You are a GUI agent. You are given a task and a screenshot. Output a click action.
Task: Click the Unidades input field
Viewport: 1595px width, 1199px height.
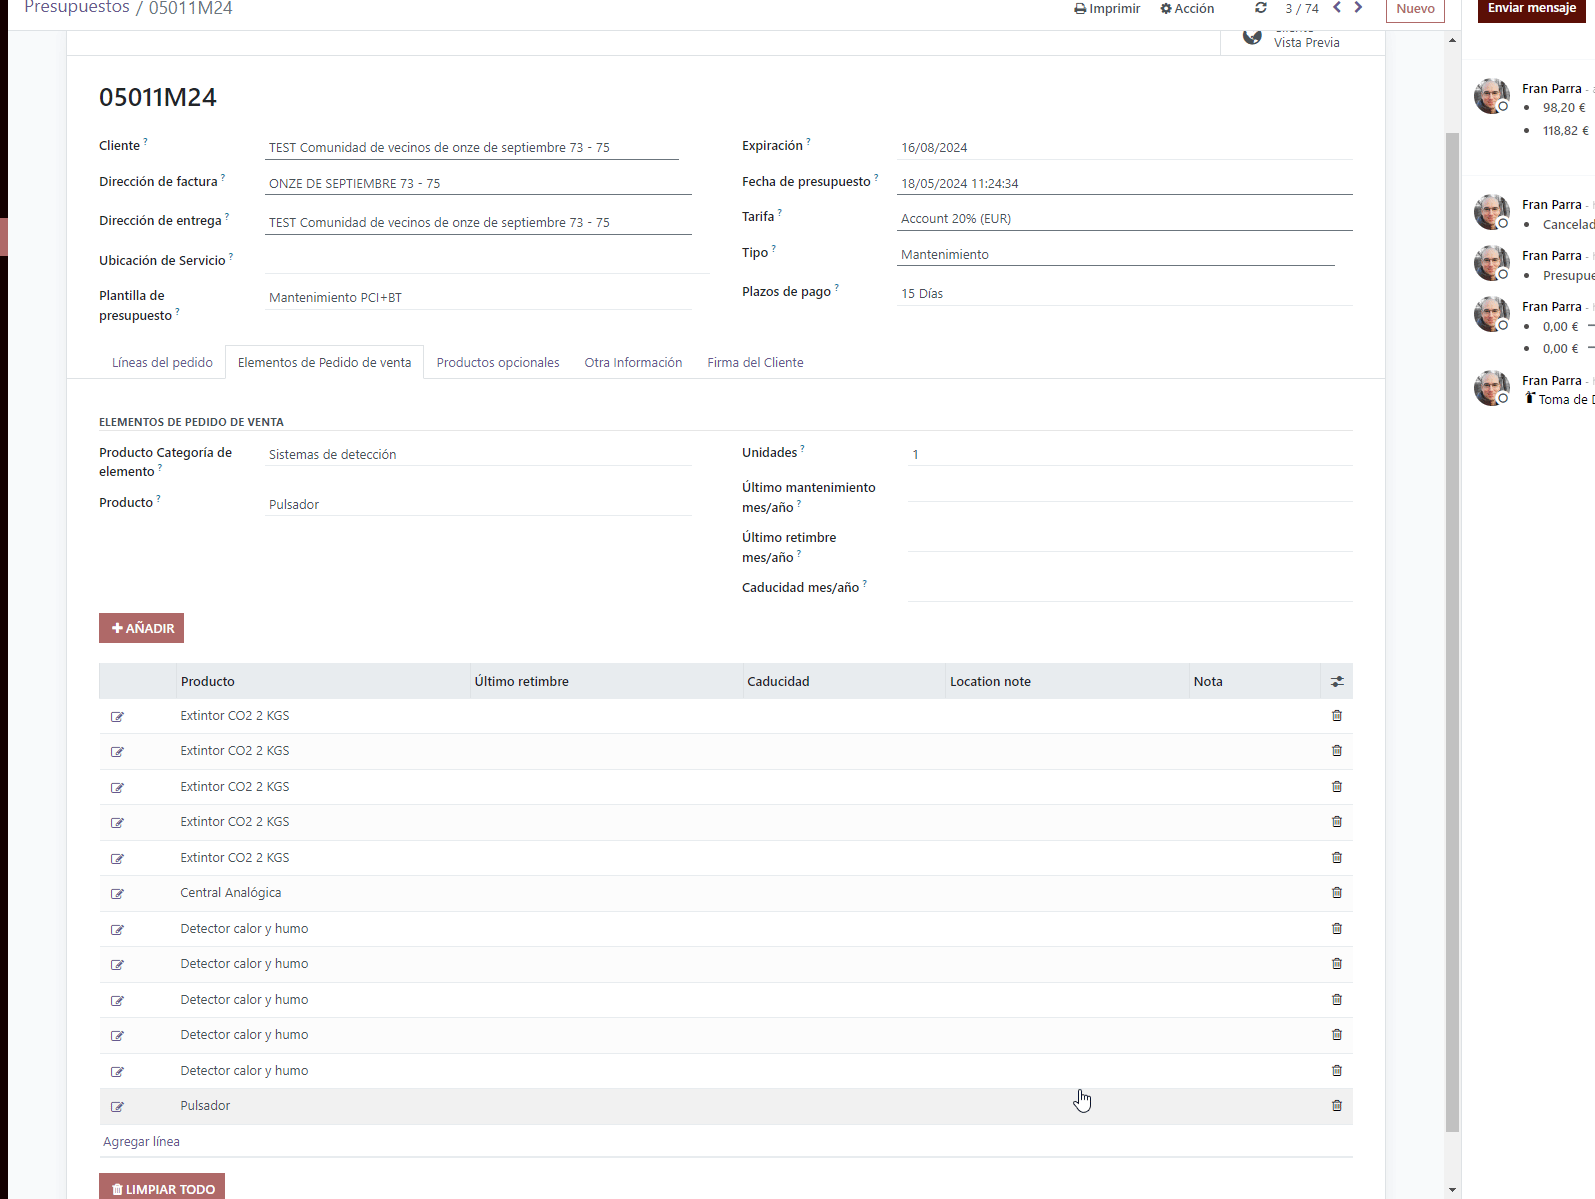click(1128, 455)
